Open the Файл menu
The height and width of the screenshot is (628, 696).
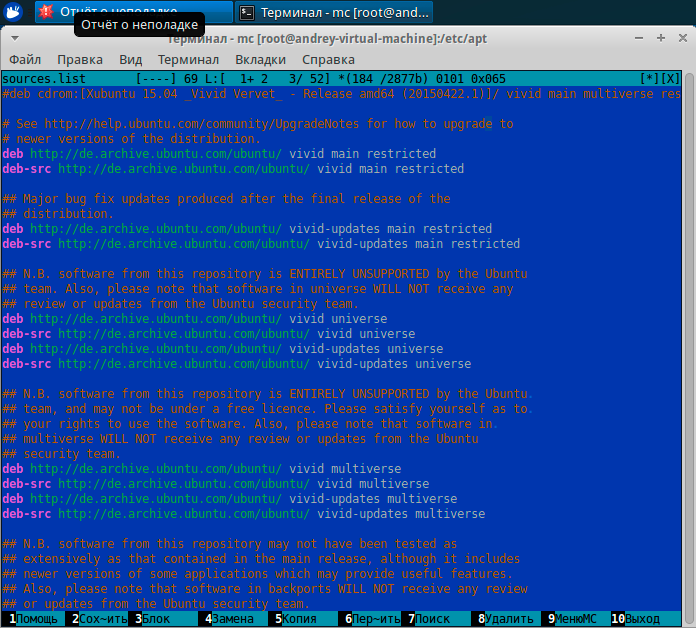[25, 59]
